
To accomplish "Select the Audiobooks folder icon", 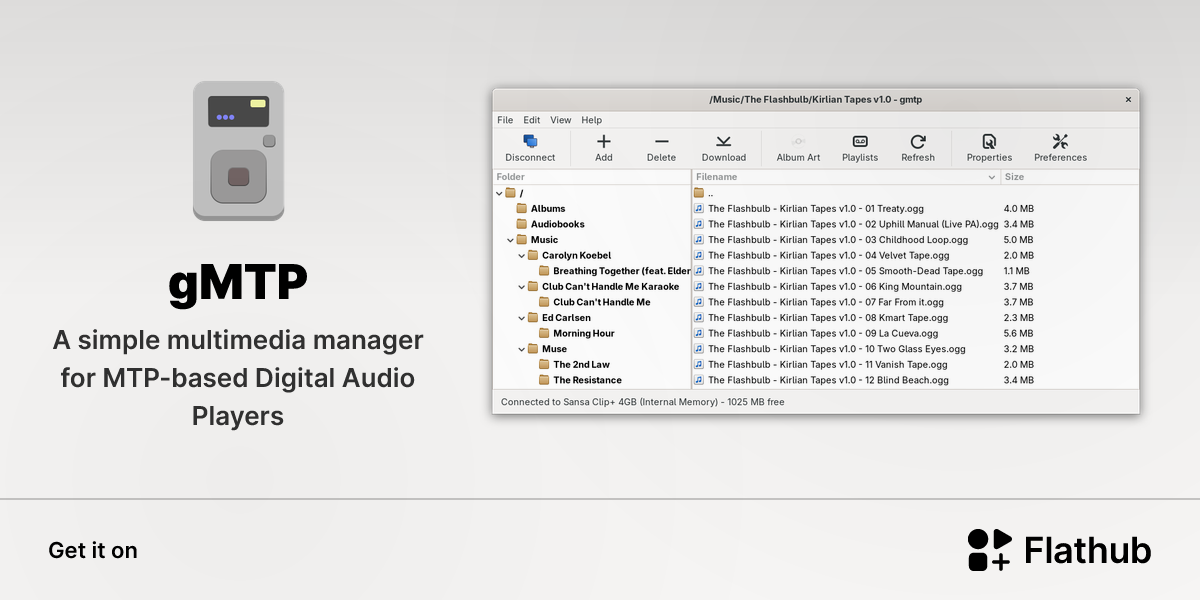I will 521,224.
